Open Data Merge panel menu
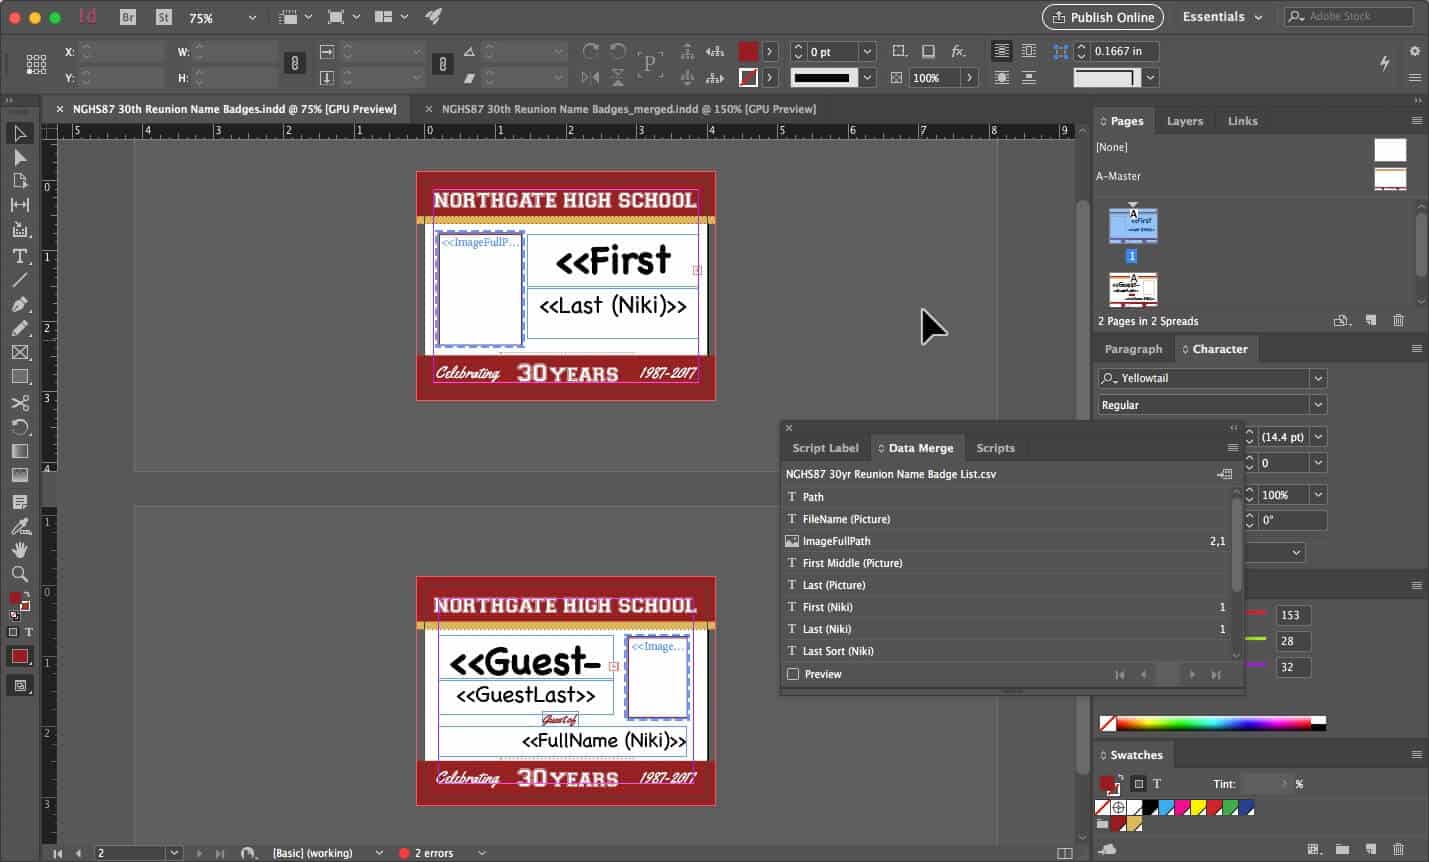This screenshot has width=1429, height=862. (x=1233, y=448)
